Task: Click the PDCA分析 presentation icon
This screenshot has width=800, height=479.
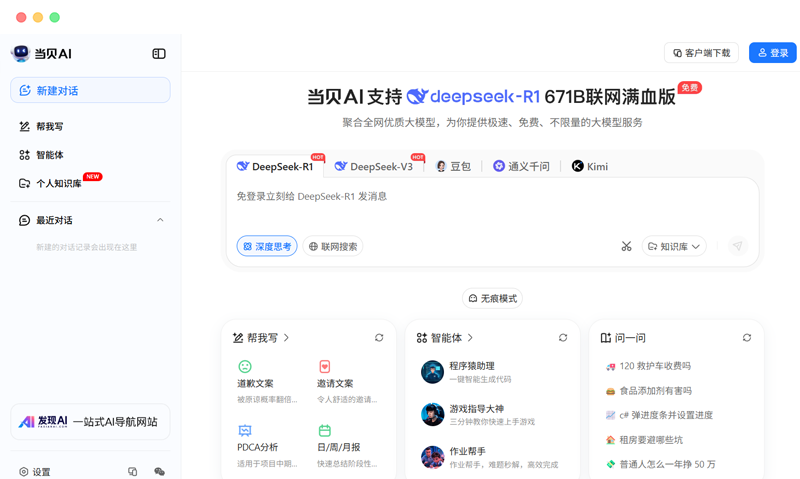Action: (245, 431)
